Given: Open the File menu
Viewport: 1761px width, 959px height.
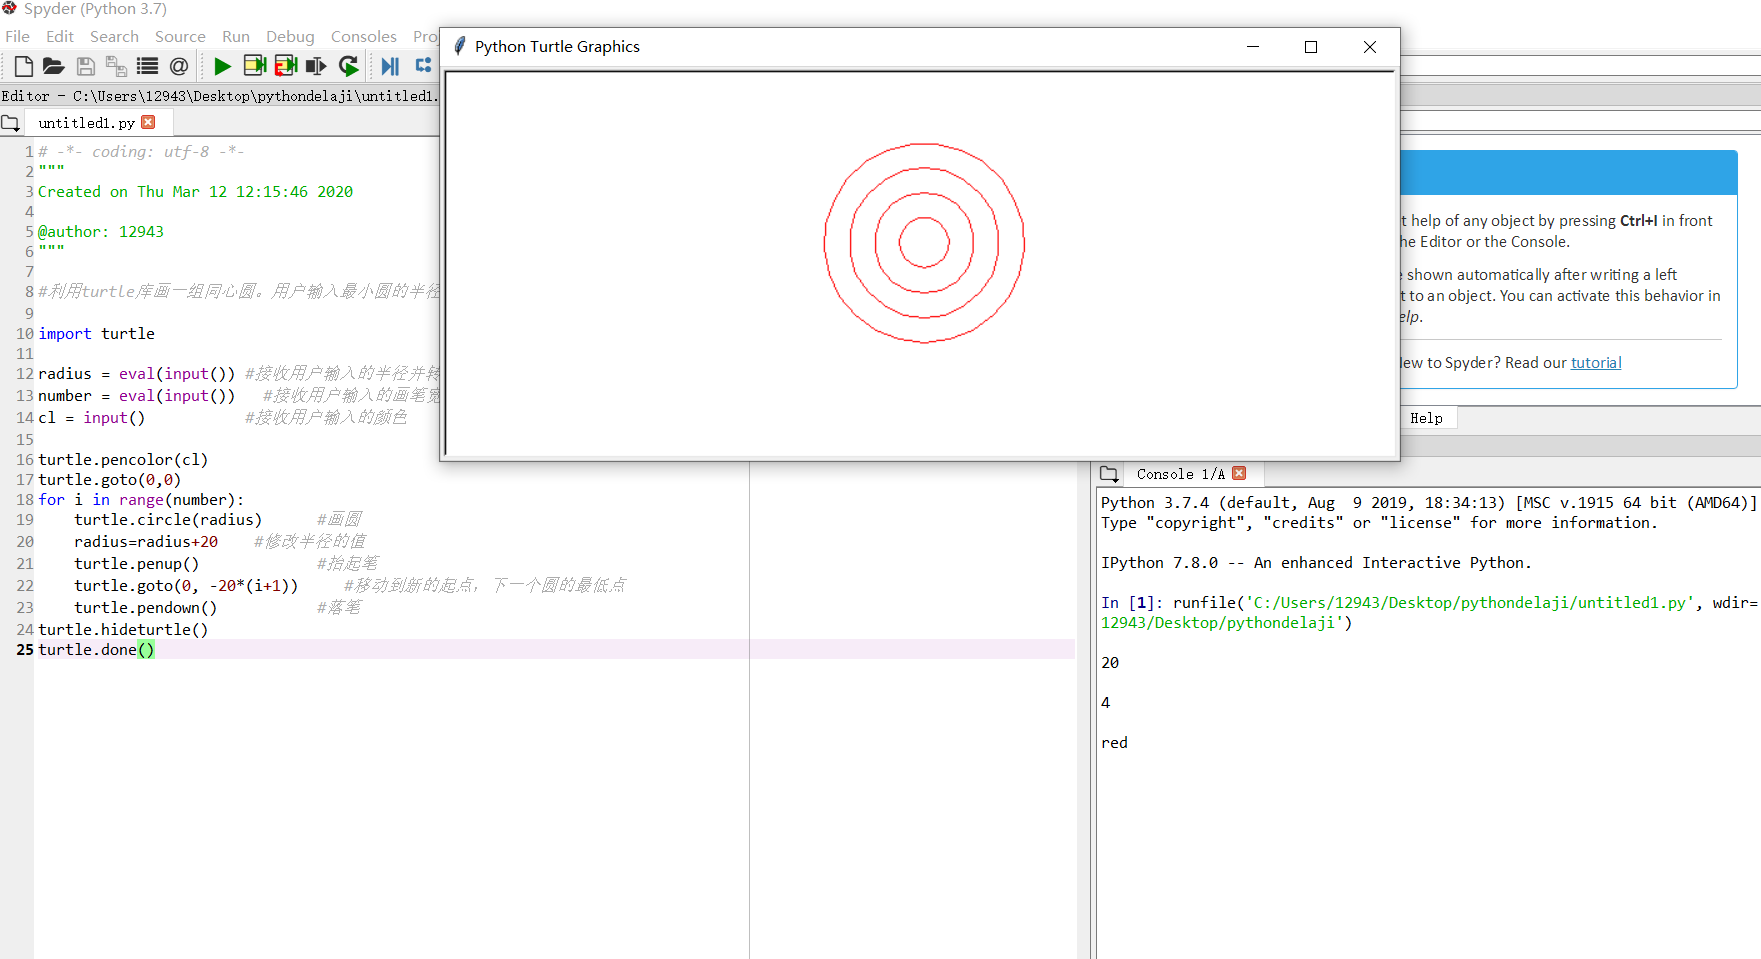Looking at the screenshot, I should coord(18,36).
